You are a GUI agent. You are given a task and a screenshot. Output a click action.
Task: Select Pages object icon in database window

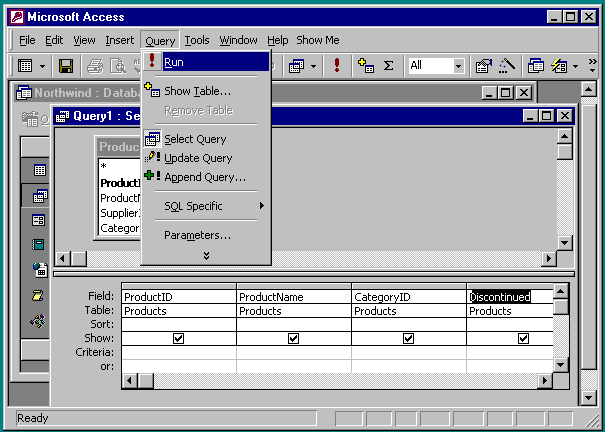39,270
